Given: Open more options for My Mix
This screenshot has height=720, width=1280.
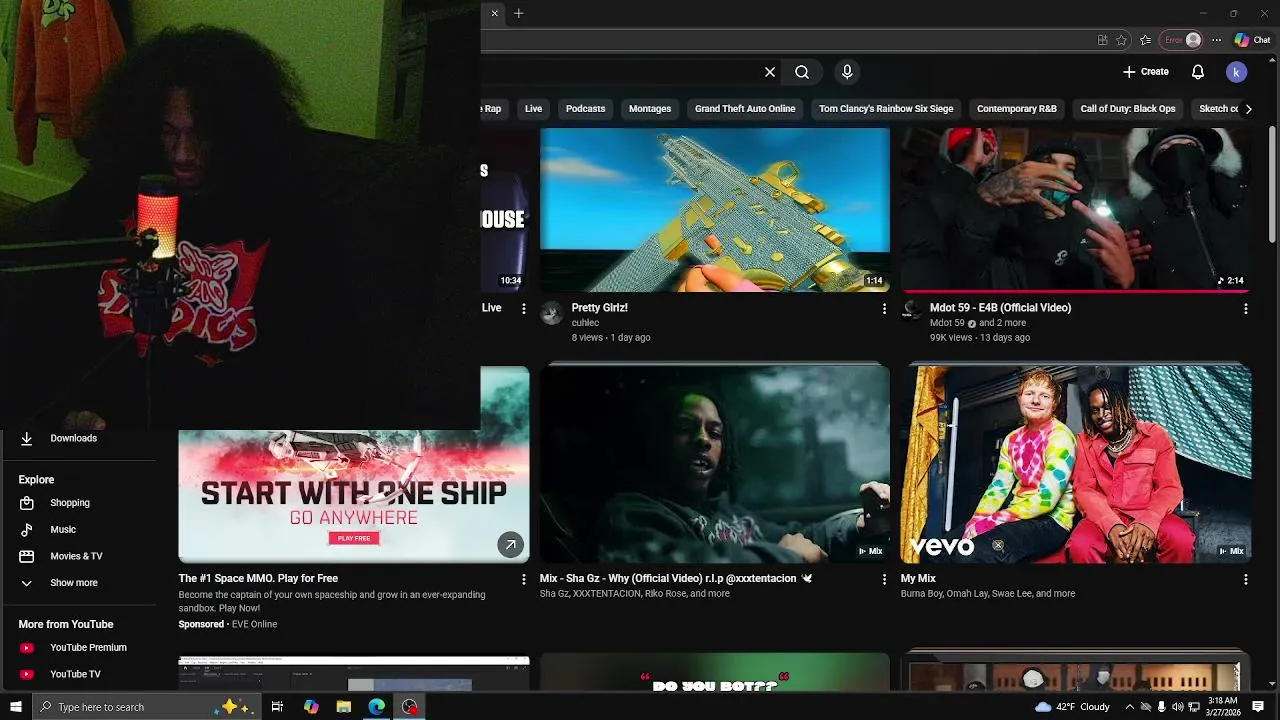Looking at the screenshot, I should (x=1245, y=579).
